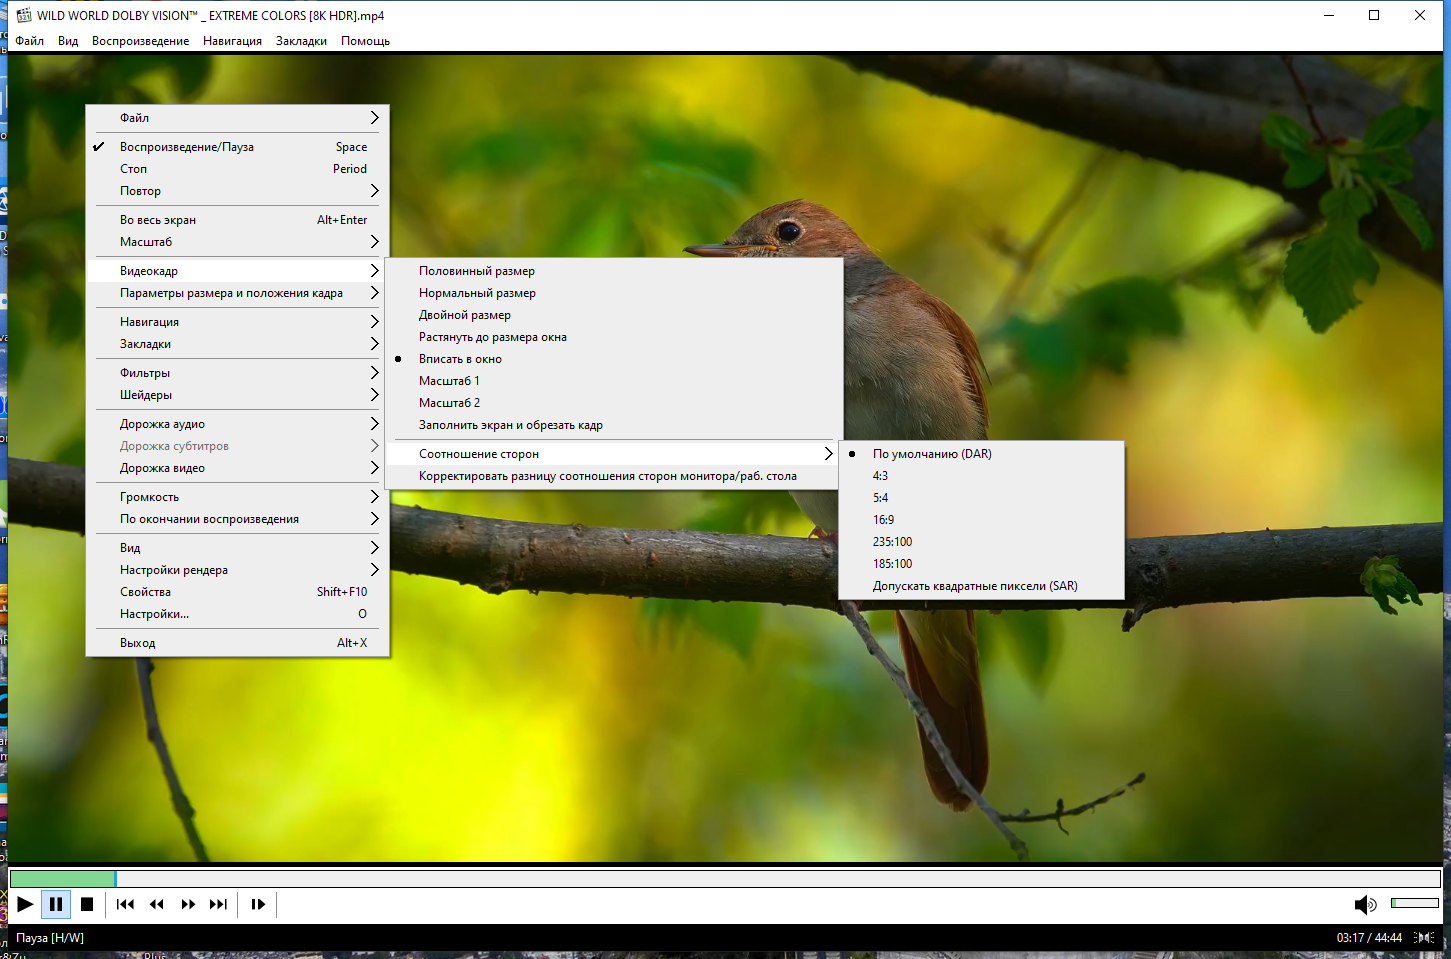1451x959 pixels.
Task: Stop playback with the square Stop icon
Action: (87, 905)
